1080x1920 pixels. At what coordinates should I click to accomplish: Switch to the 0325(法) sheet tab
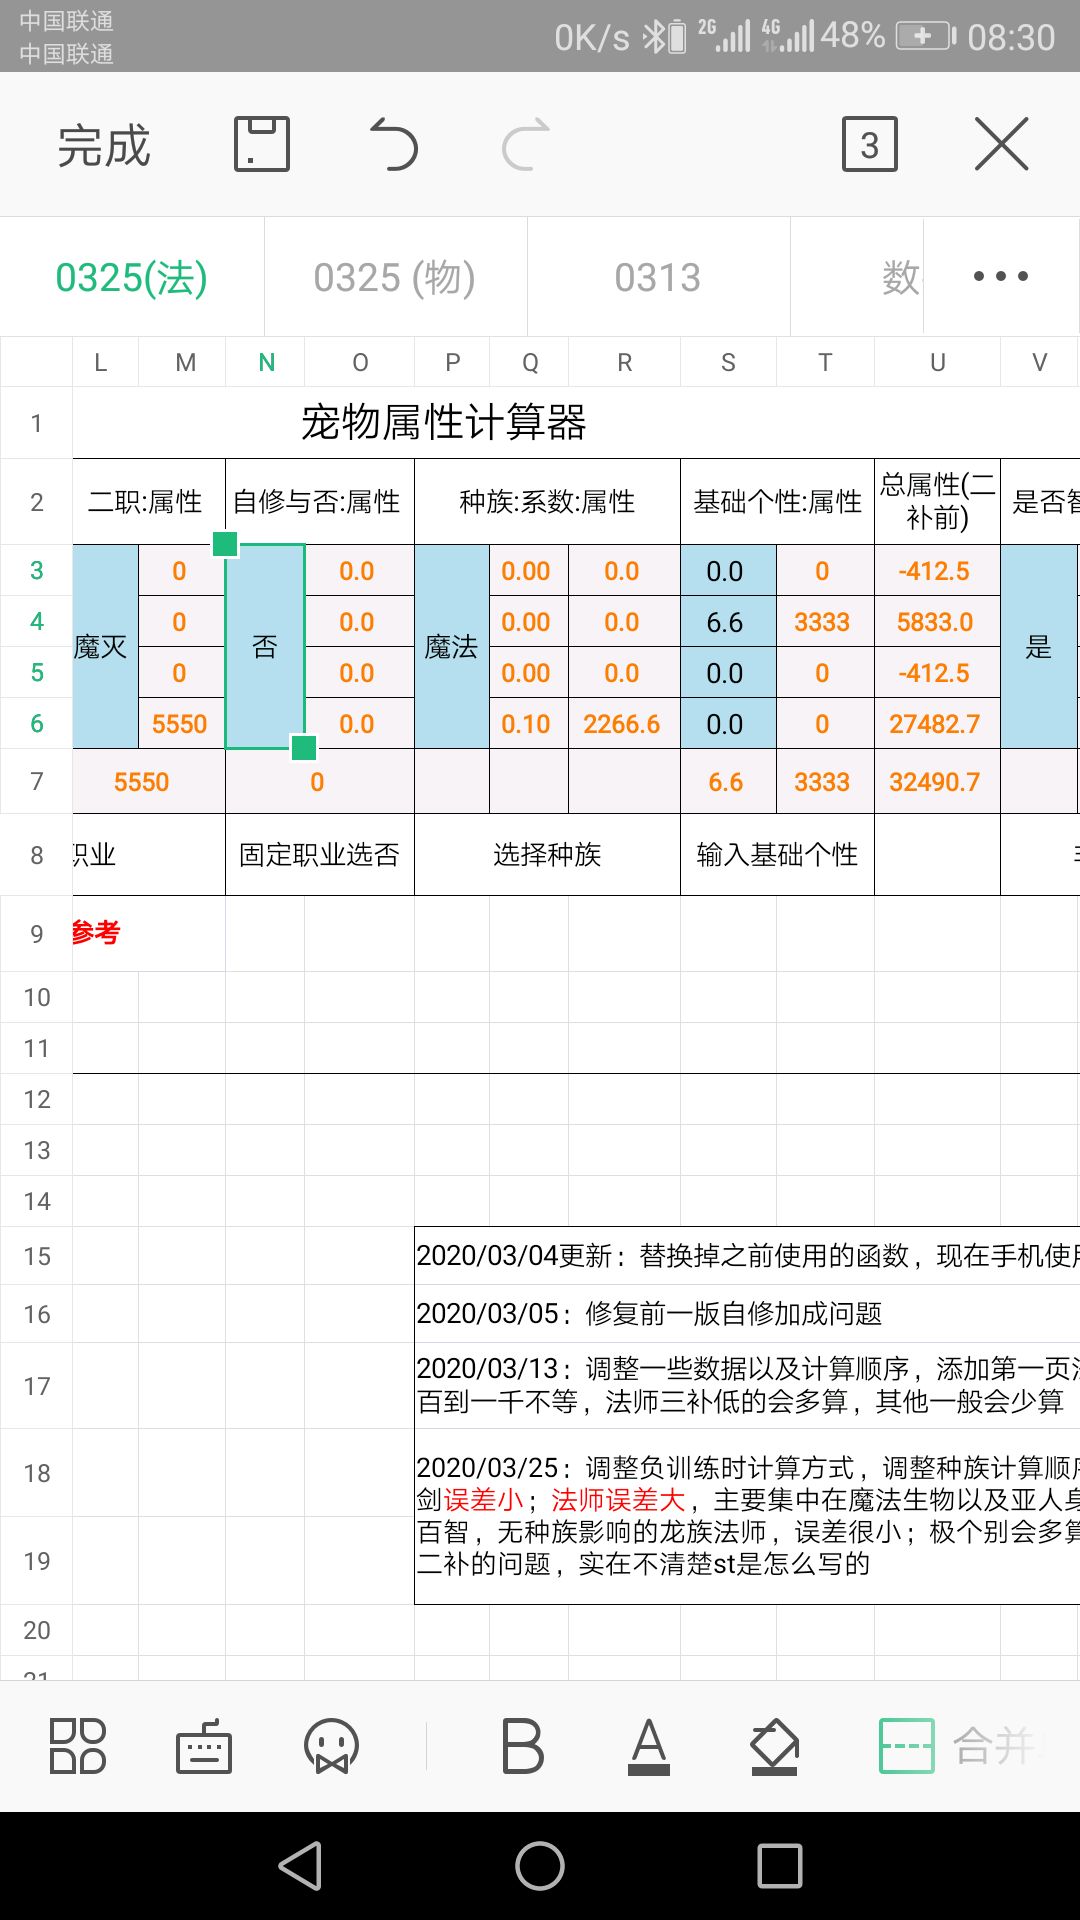pos(131,277)
